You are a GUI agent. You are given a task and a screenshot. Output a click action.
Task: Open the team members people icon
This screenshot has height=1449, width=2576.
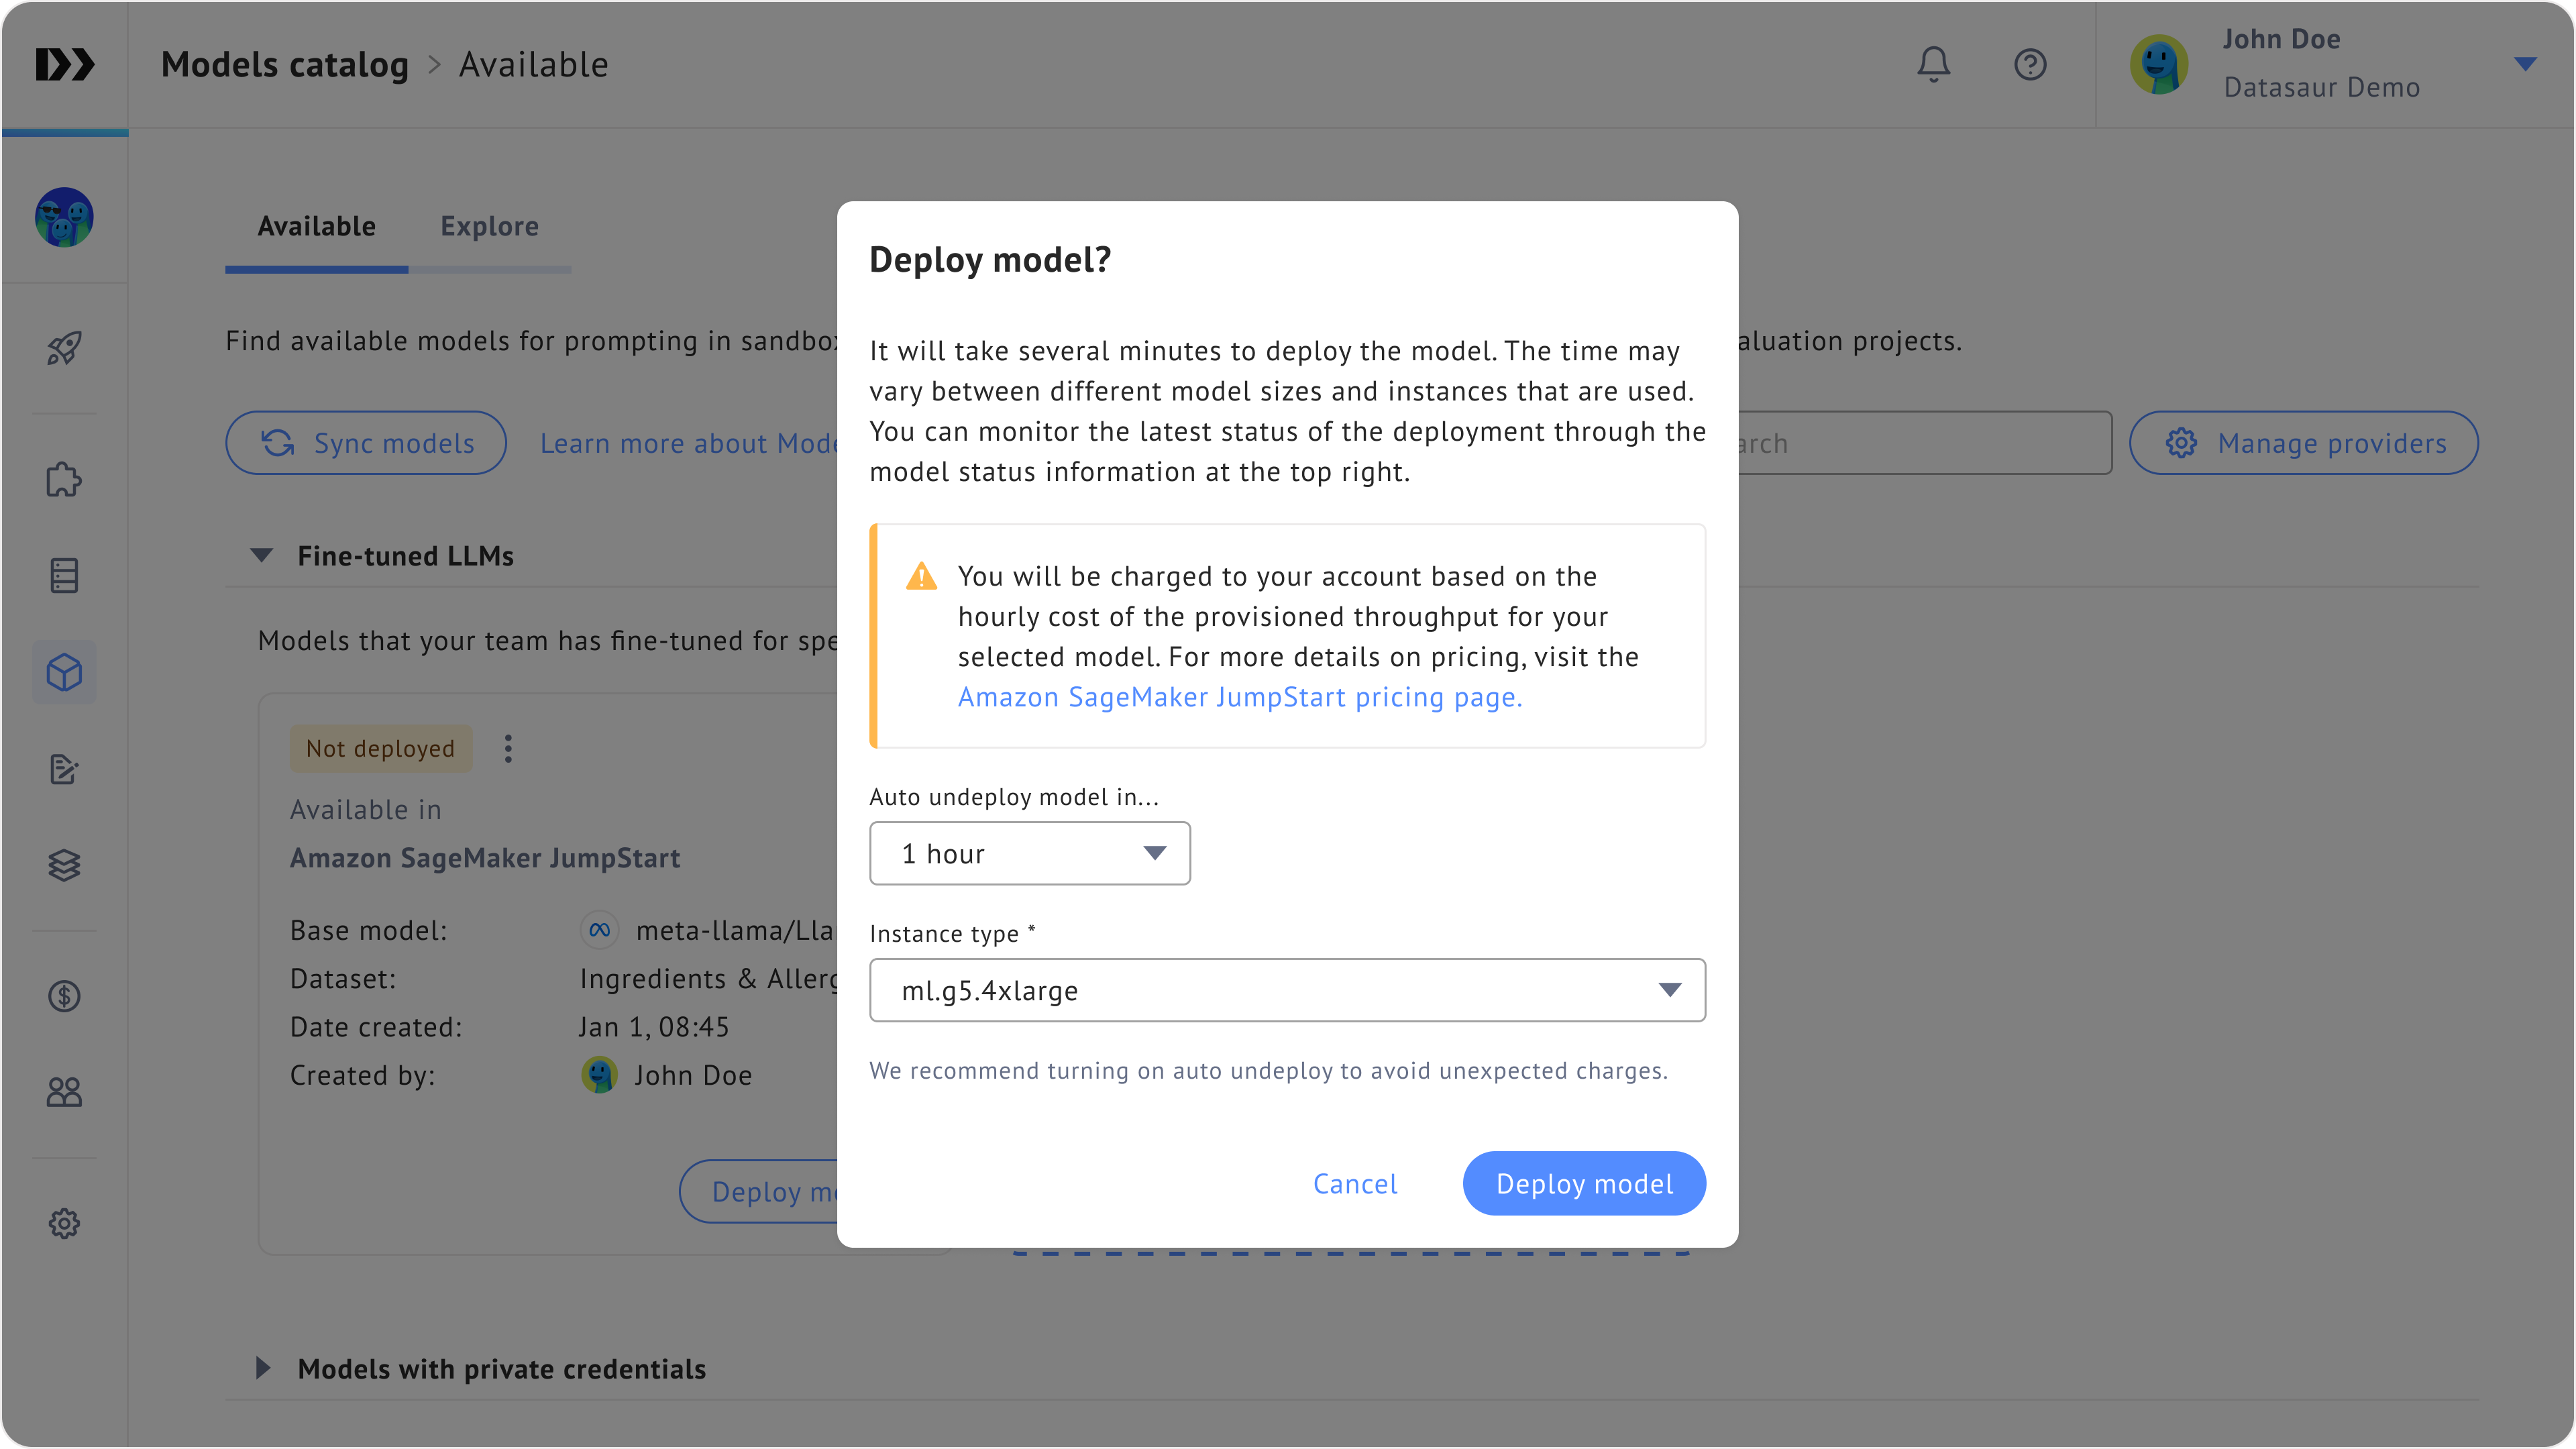point(64,1092)
